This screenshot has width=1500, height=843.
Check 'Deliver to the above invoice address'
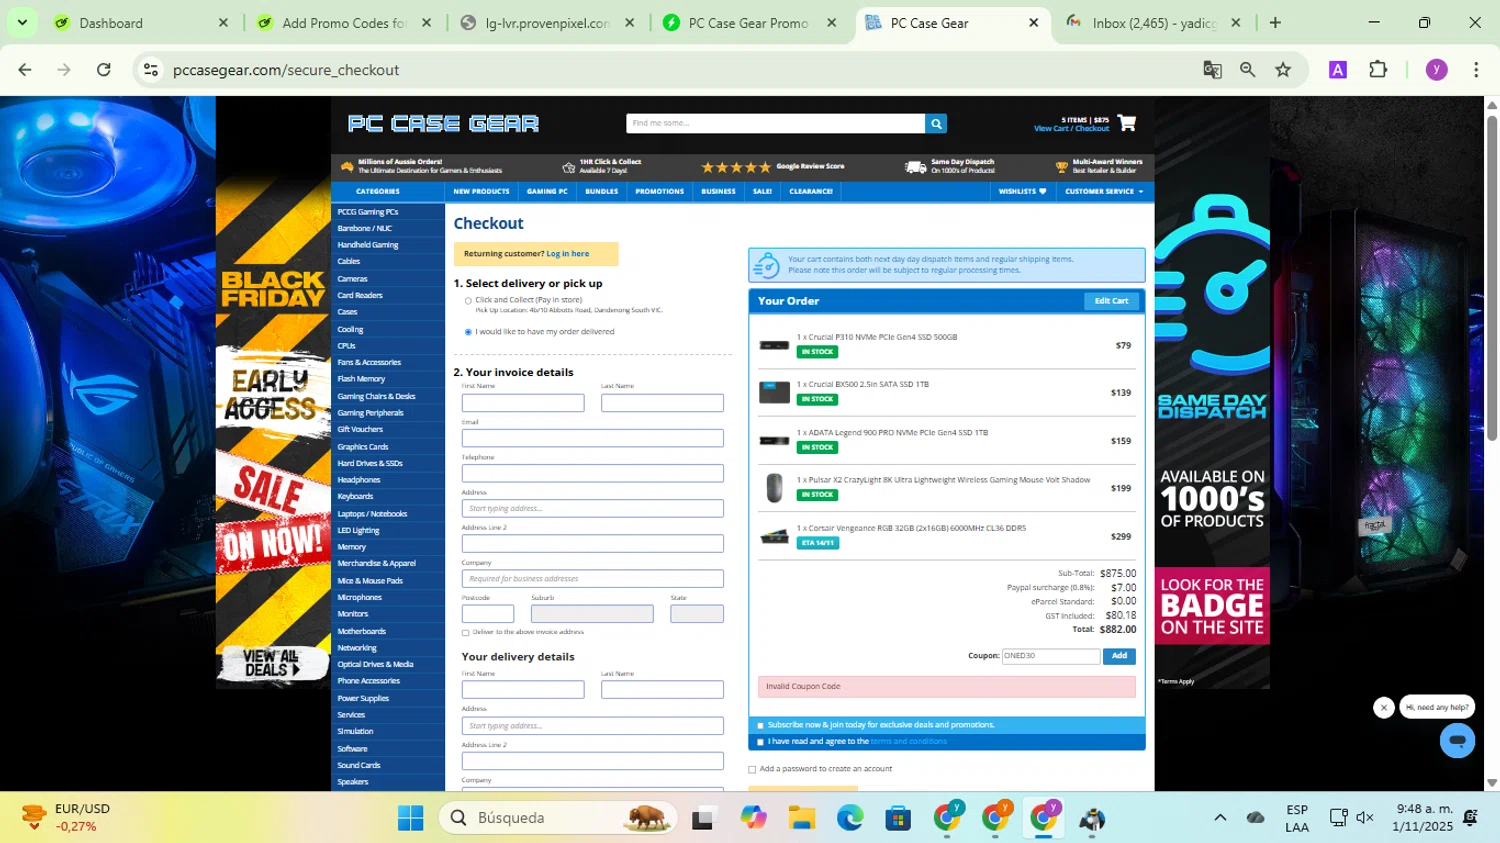point(465,632)
